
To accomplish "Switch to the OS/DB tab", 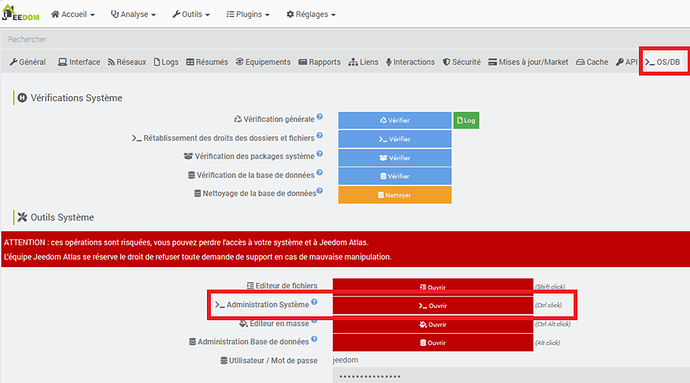I will coord(663,62).
